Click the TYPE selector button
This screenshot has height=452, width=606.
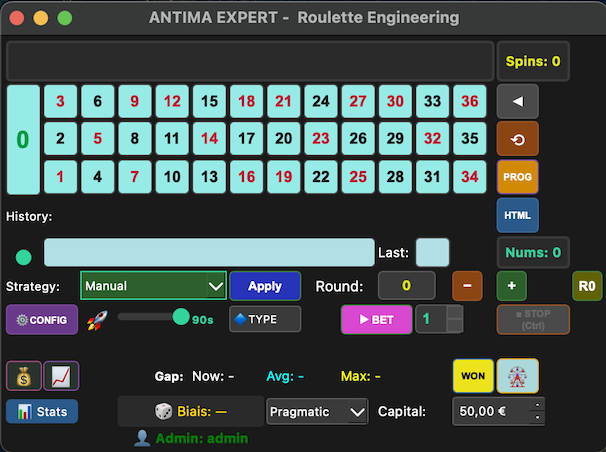(265, 319)
